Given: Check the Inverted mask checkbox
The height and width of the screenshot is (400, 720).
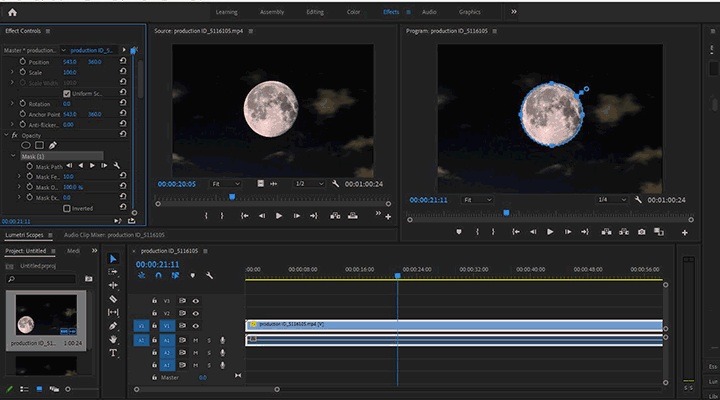Looking at the screenshot, I should [67, 208].
